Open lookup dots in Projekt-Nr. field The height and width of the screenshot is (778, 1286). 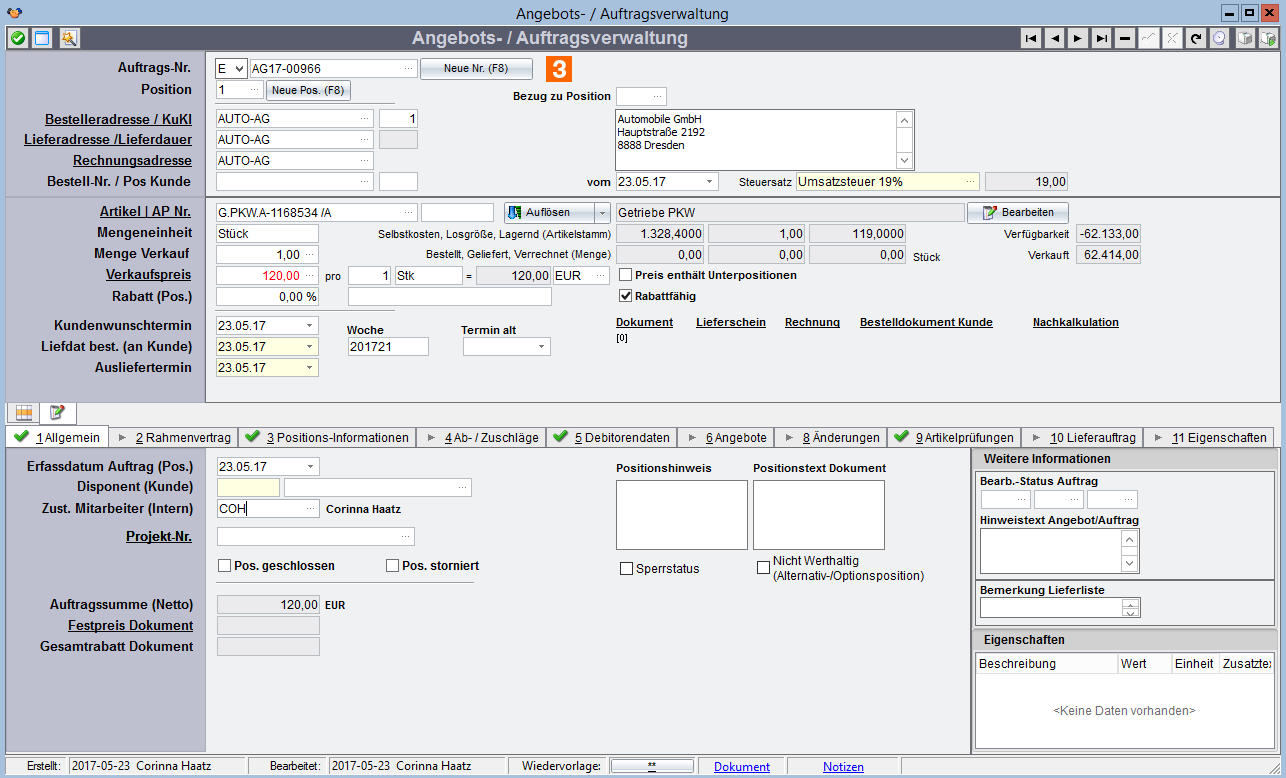point(405,537)
